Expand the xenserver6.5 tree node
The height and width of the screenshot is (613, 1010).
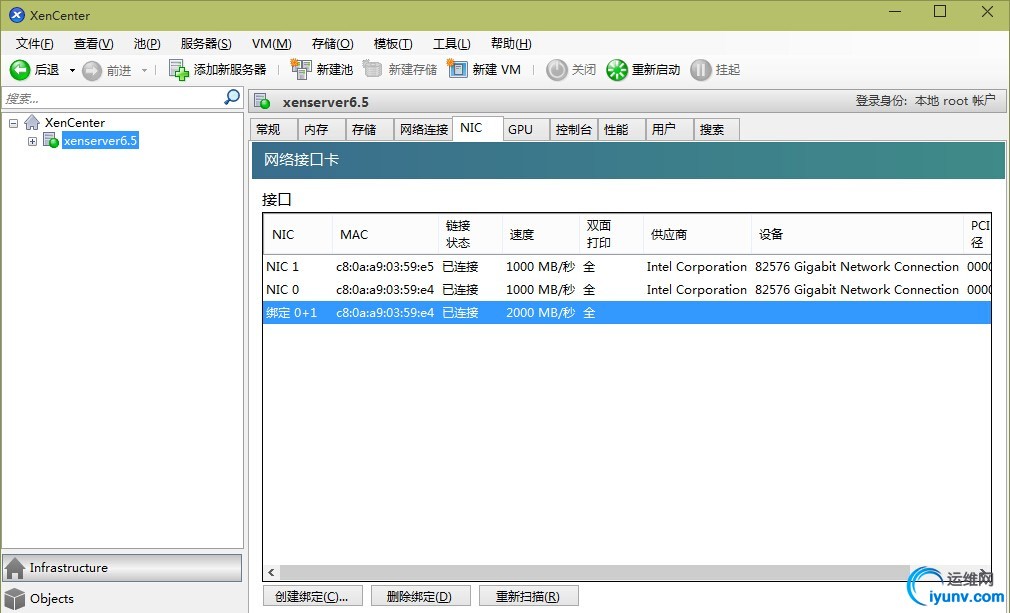(x=32, y=141)
